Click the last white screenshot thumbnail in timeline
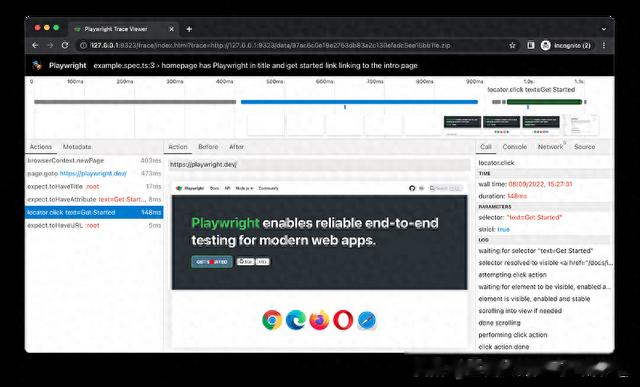This screenshot has width=640, height=387. (581, 125)
